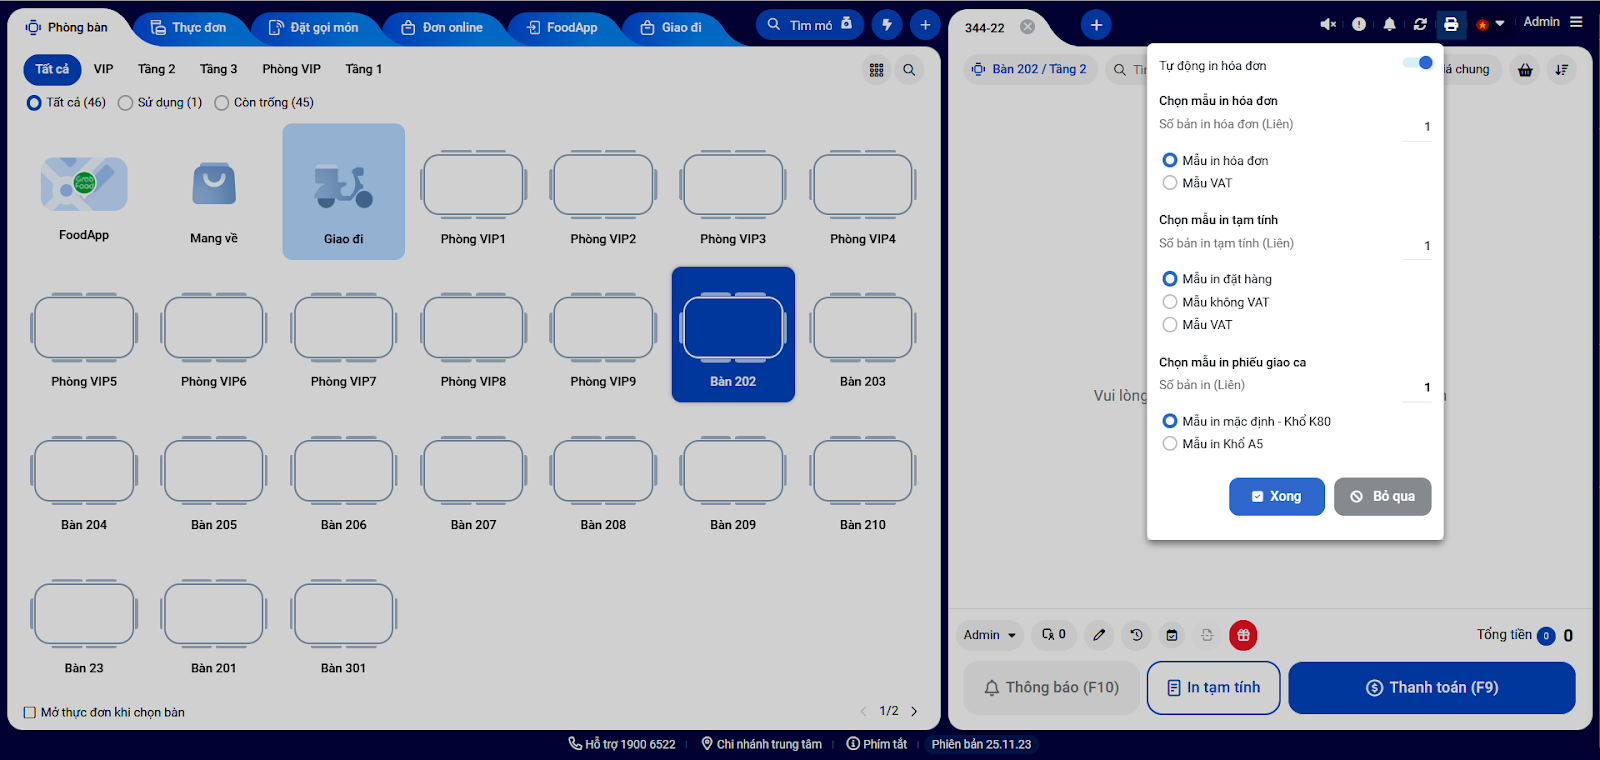
Task: Go to previous page of tables
Action: pyautogui.click(x=864, y=712)
